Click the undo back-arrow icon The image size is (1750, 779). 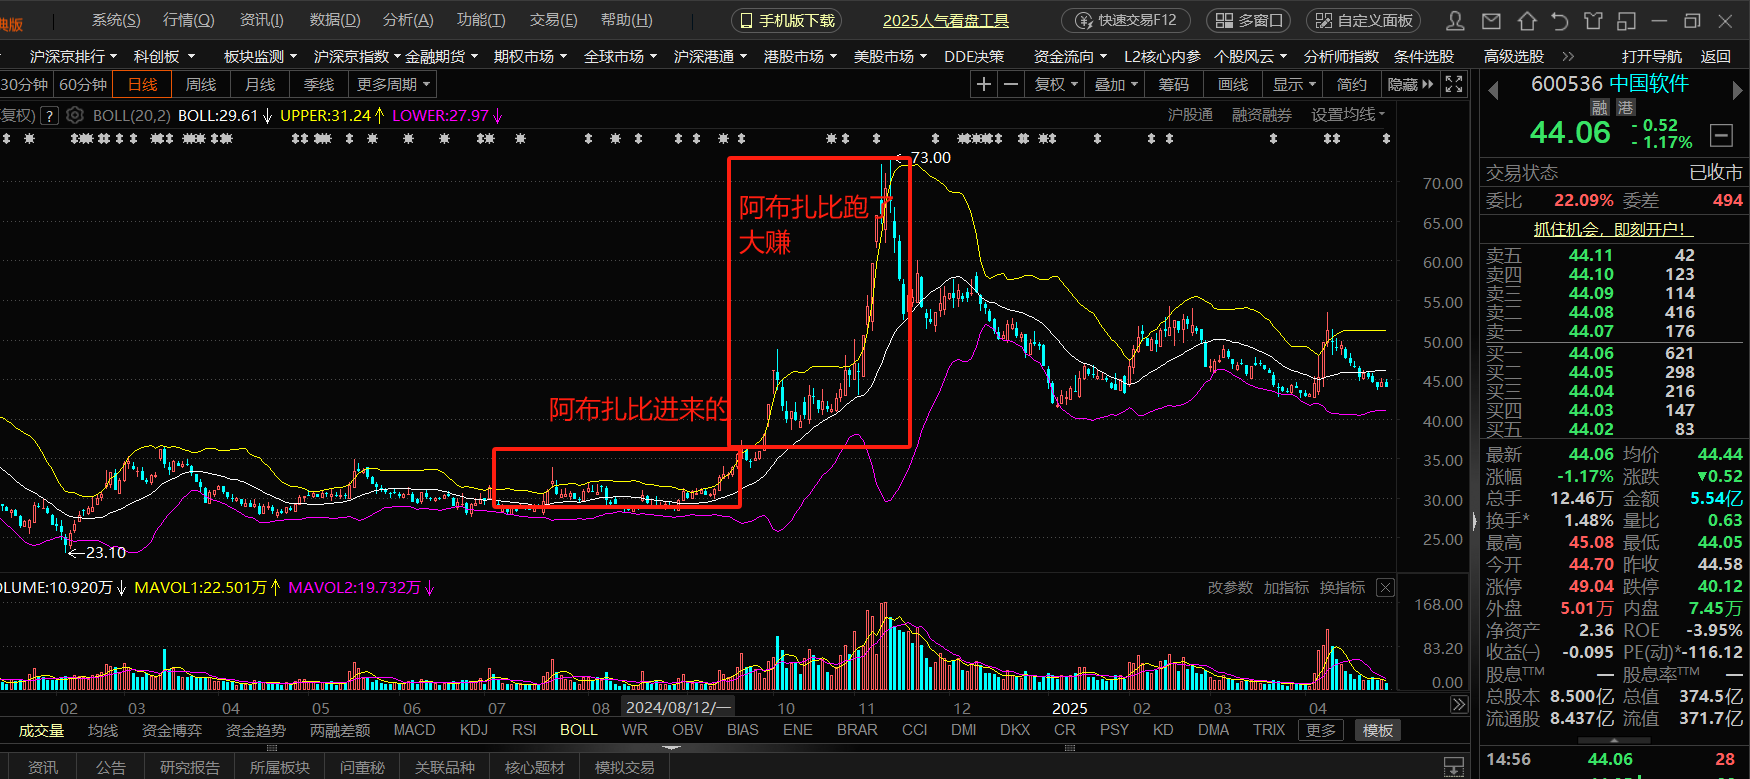[1560, 20]
